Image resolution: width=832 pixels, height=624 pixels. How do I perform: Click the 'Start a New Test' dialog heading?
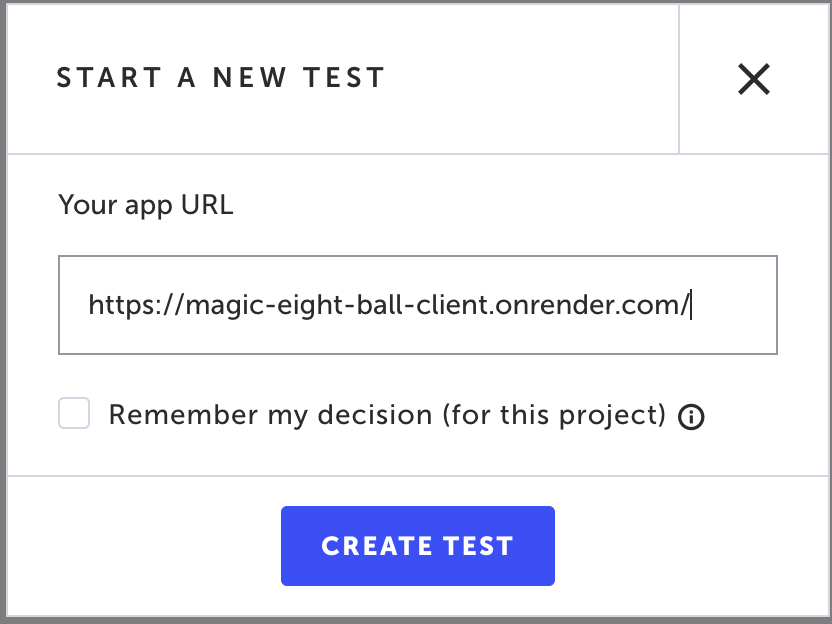220,78
